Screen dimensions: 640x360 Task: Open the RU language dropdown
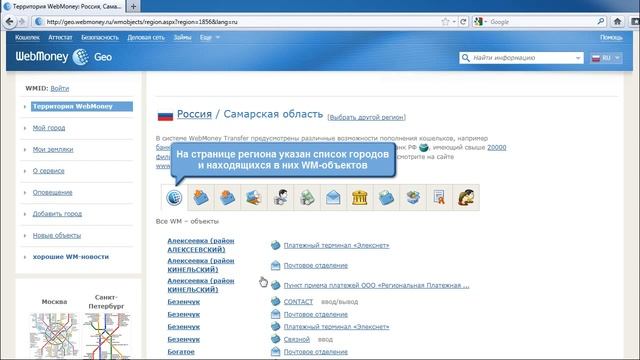tap(606, 58)
